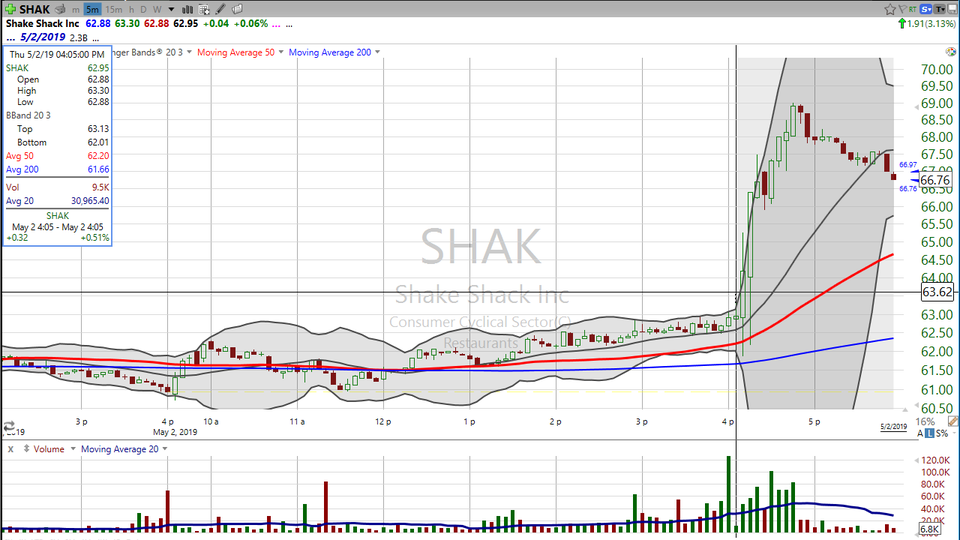Click the blue ellipsis before 5/2/2019
Image resolution: width=960 pixels, height=540 pixels.
(10, 38)
